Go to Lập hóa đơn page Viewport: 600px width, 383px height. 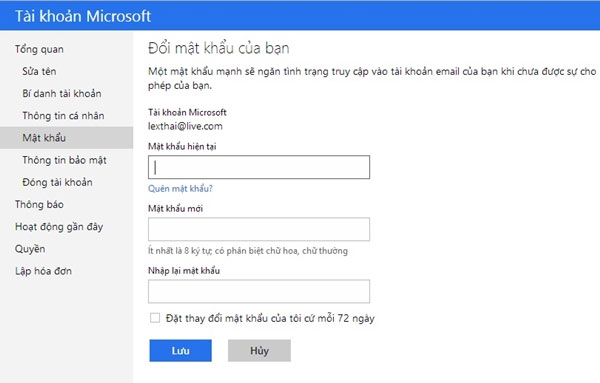point(43,271)
